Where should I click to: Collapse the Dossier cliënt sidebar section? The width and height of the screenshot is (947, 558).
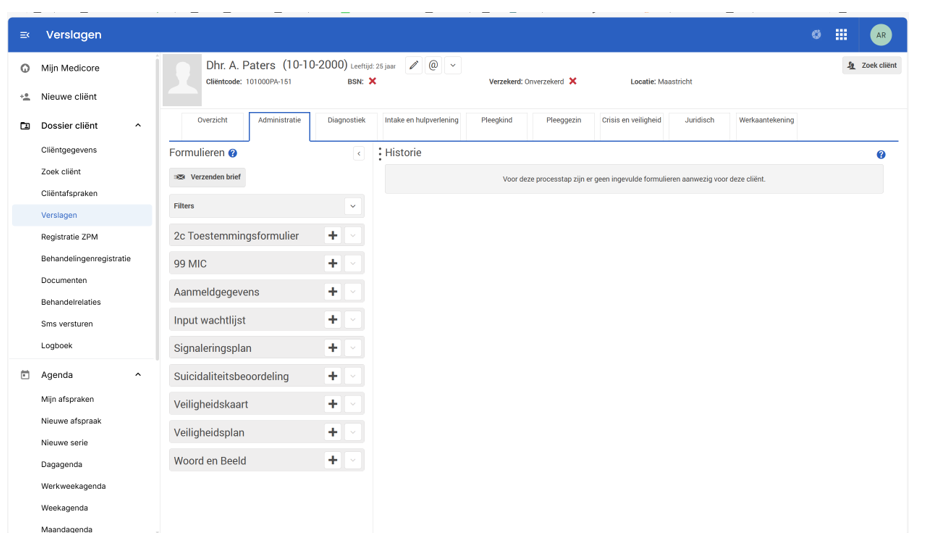[138, 126]
